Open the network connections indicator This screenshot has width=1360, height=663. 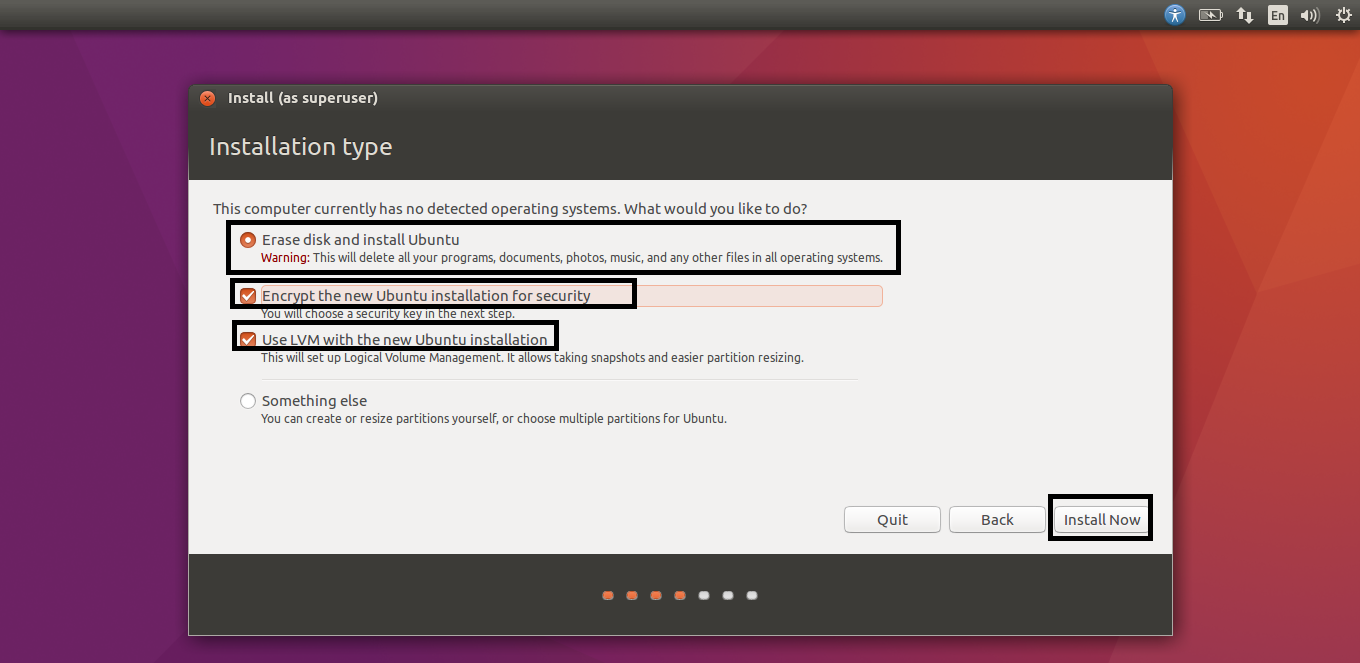(1245, 15)
